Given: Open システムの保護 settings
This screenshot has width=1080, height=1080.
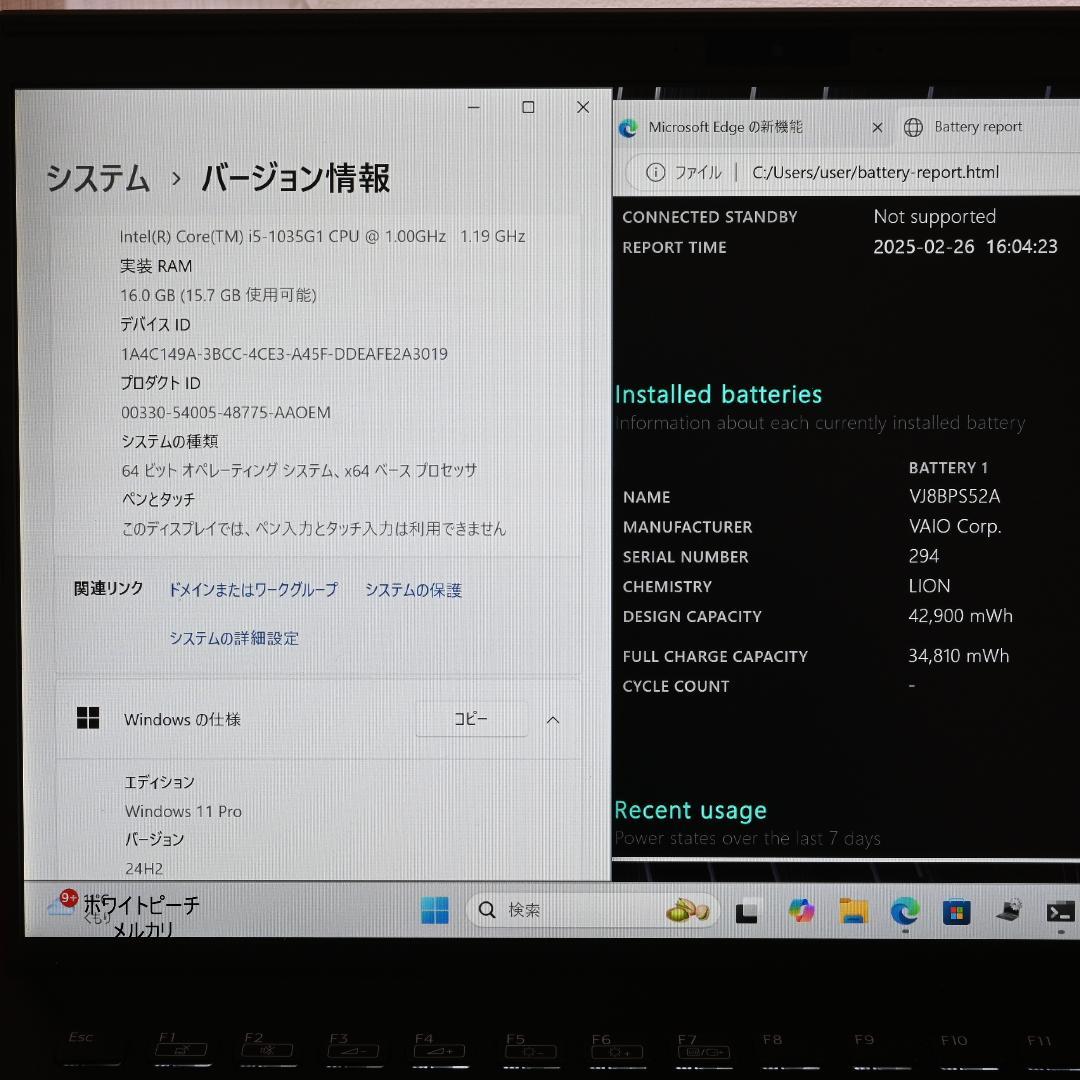Looking at the screenshot, I should click(x=413, y=590).
